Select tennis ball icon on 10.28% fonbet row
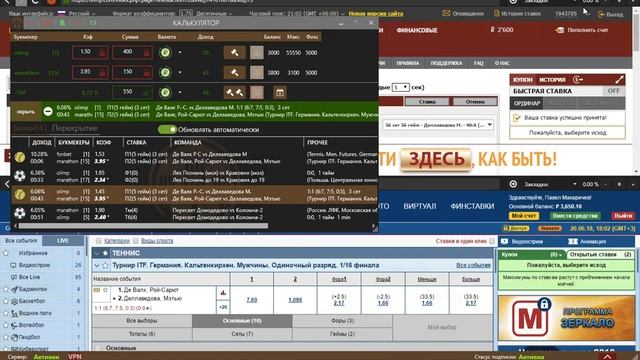The height and width of the screenshot is (360, 640). coord(20,157)
